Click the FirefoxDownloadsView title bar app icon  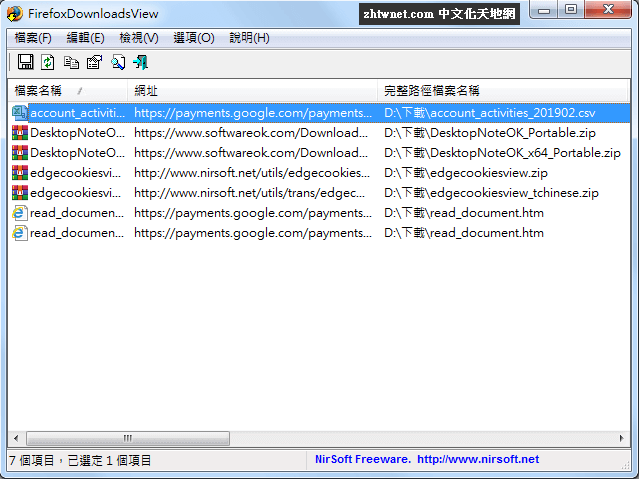coord(15,13)
